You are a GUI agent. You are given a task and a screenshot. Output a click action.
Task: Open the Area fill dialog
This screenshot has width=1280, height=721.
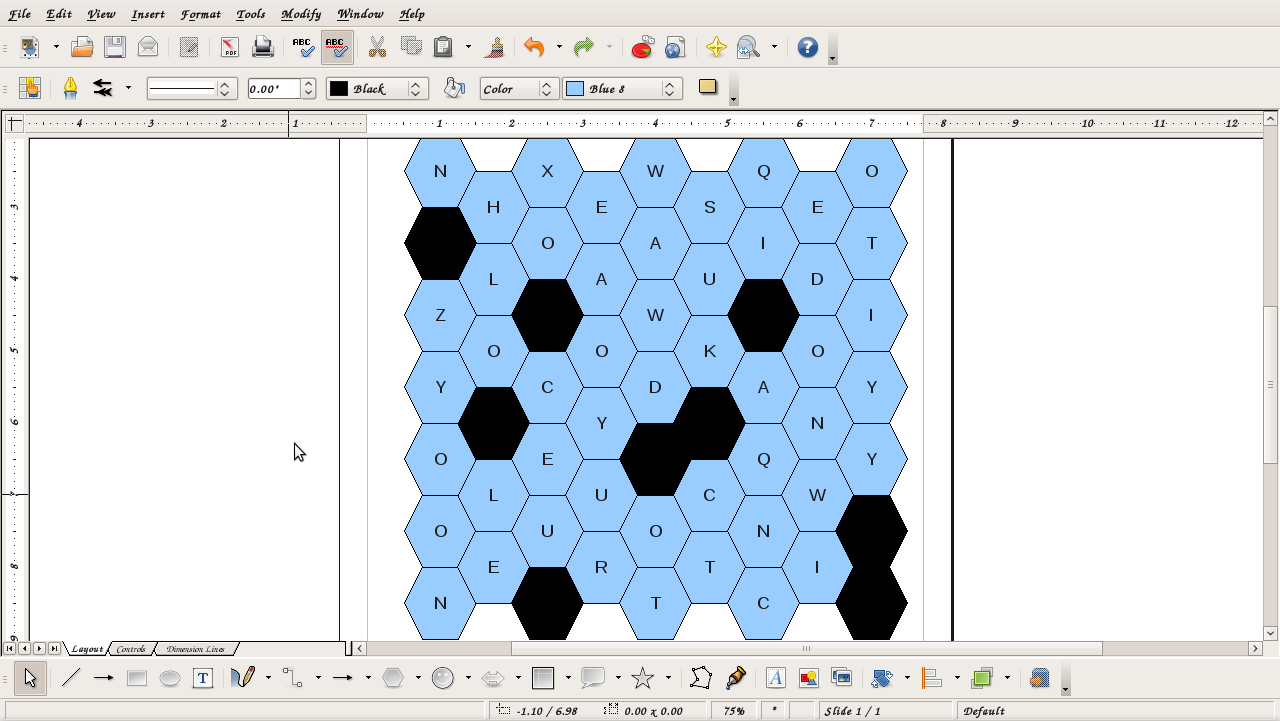pyautogui.click(x=454, y=88)
